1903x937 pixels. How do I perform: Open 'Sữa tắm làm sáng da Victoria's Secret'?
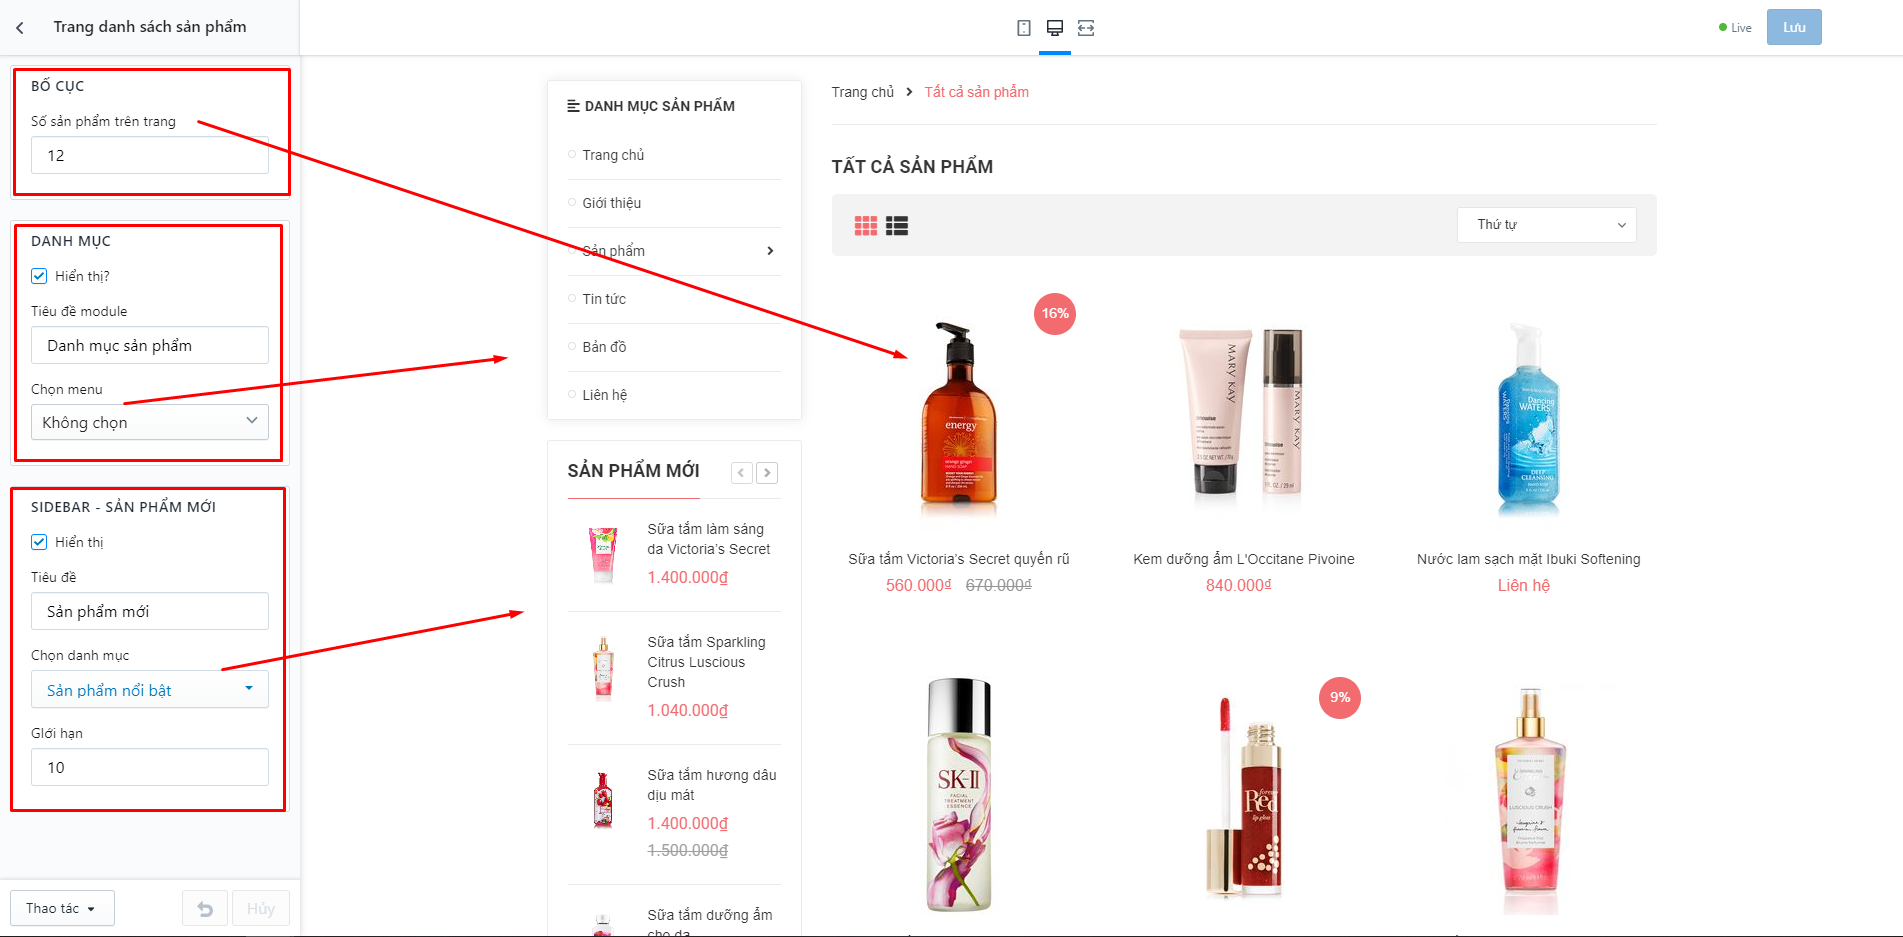[709, 539]
